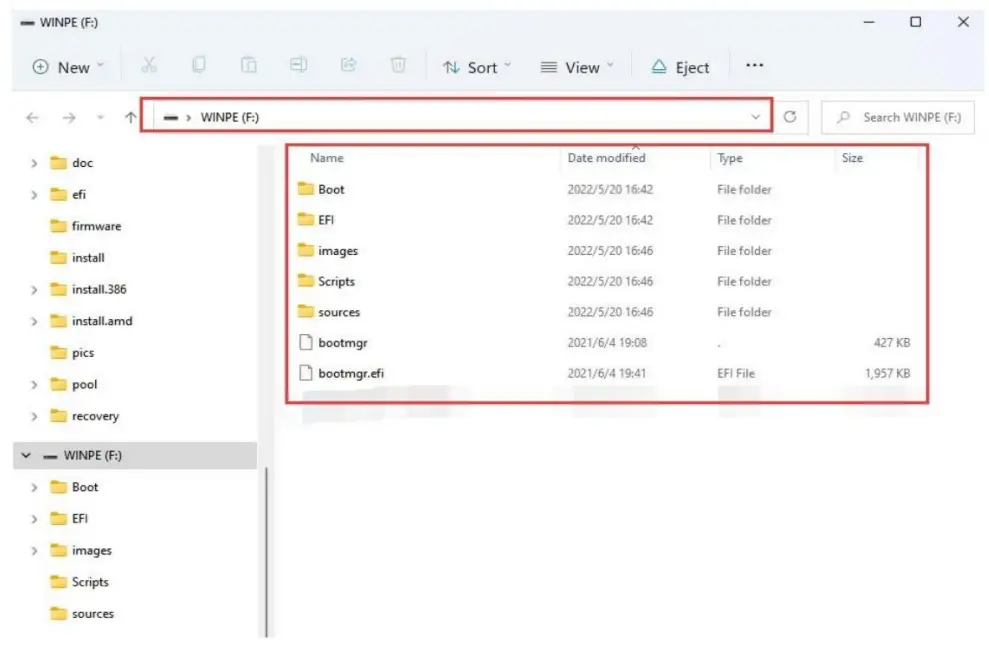This screenshot has height=662, width=989.
Task: Click the Copy icon in toolbar
Action: tap(199, 66)
